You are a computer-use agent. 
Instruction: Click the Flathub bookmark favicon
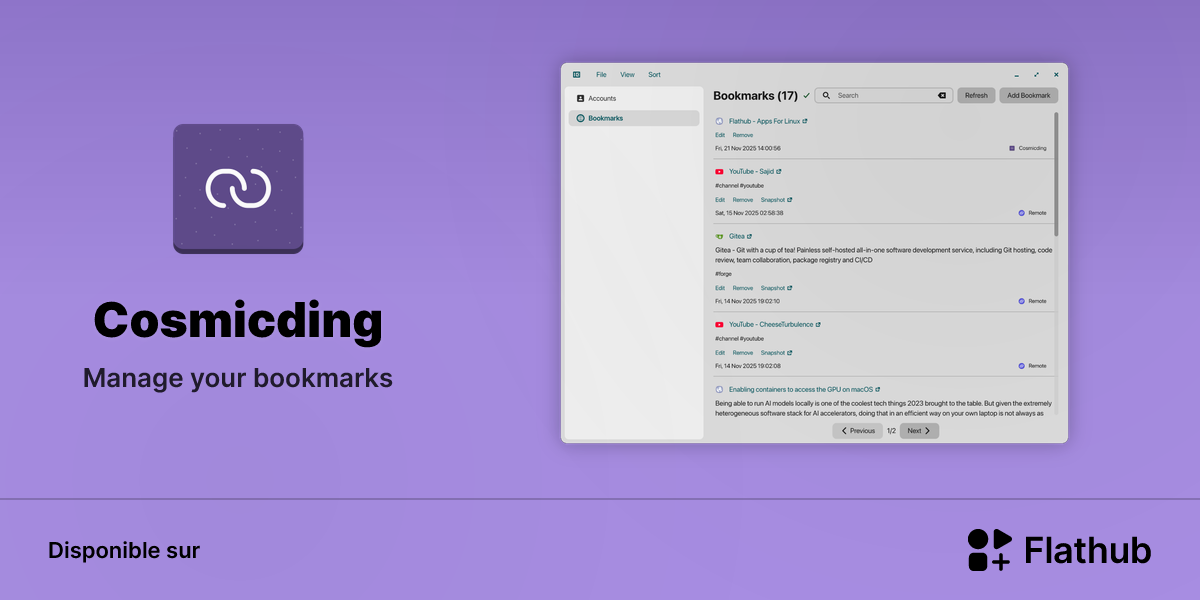coord(719,121)
